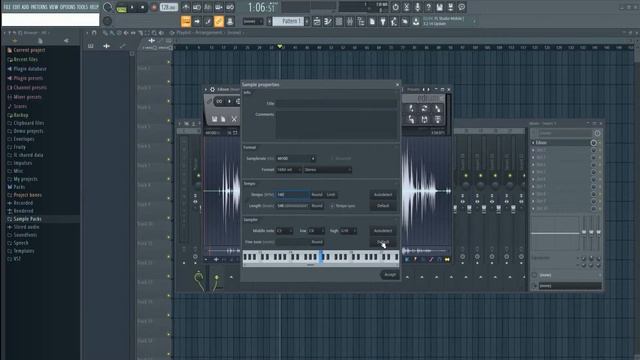Click the Stop button in the transport
Image resolution: width=640 pixels, height=360 pixels.
click(x=142, y=7)
